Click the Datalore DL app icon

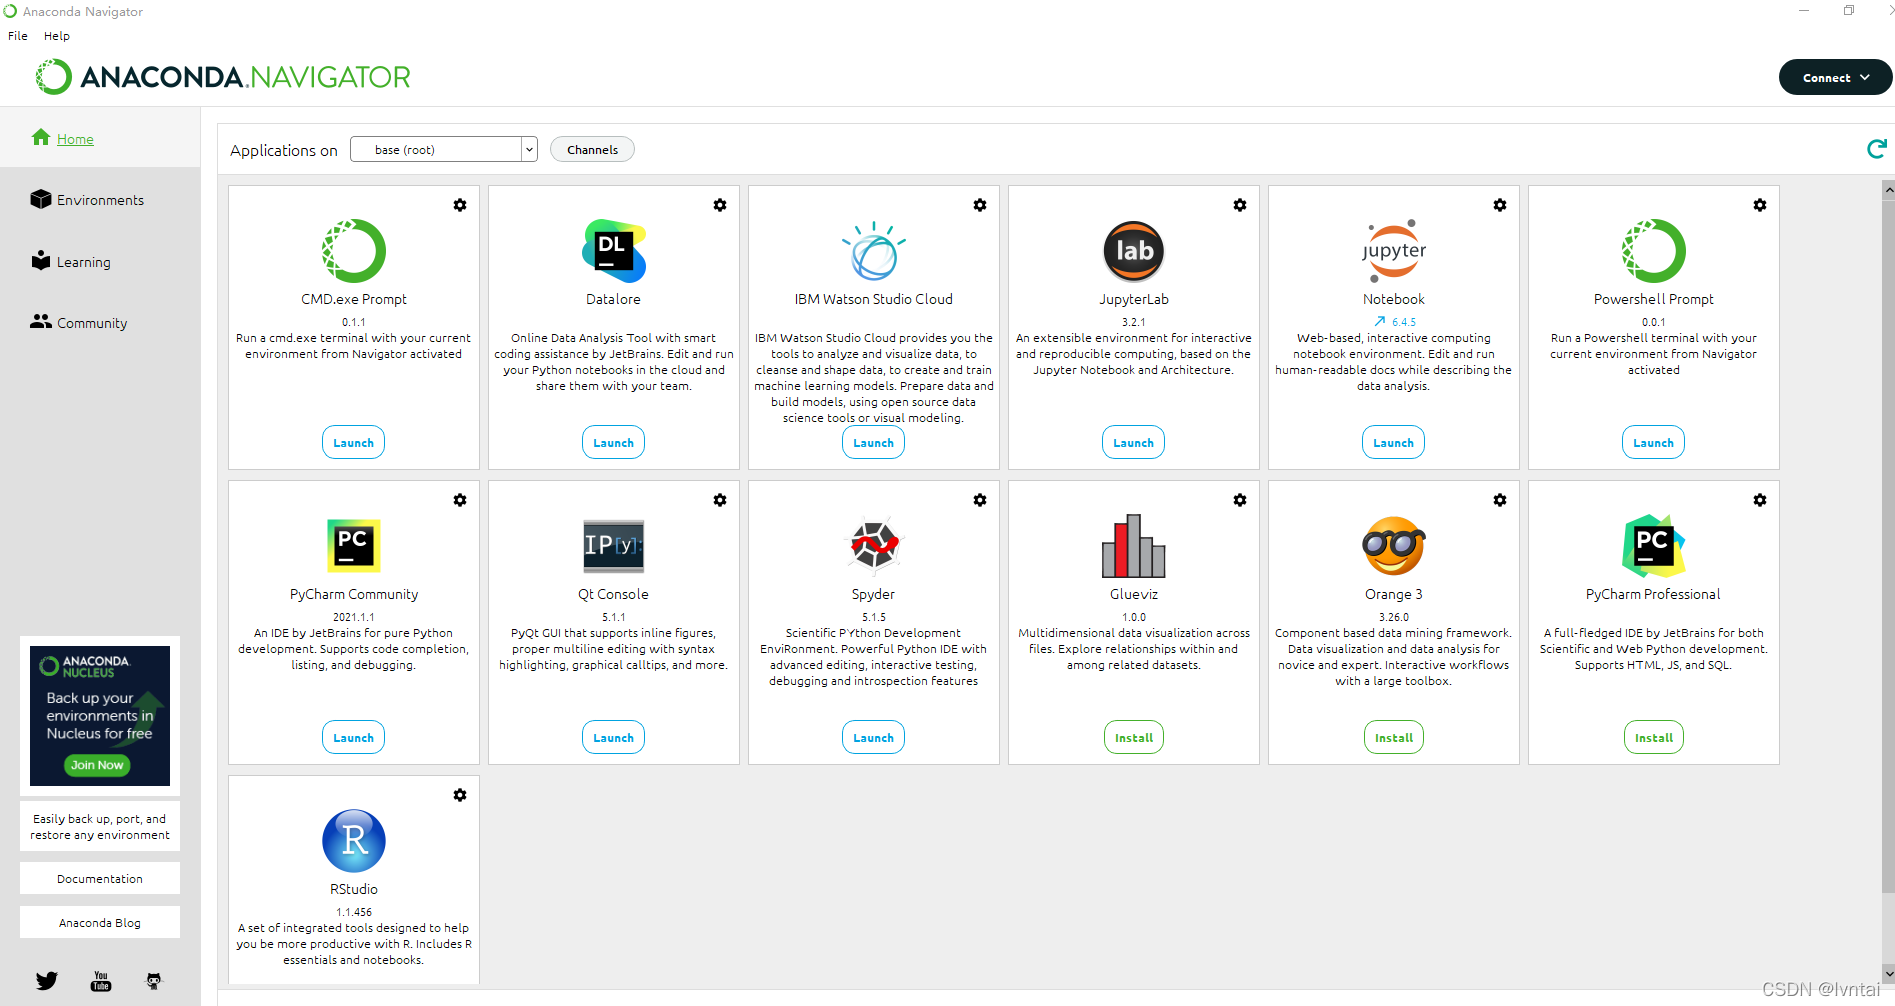pos(614,251)
